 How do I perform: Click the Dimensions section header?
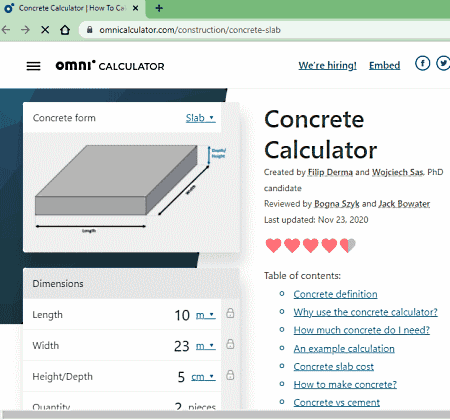[x=131, y=284]
